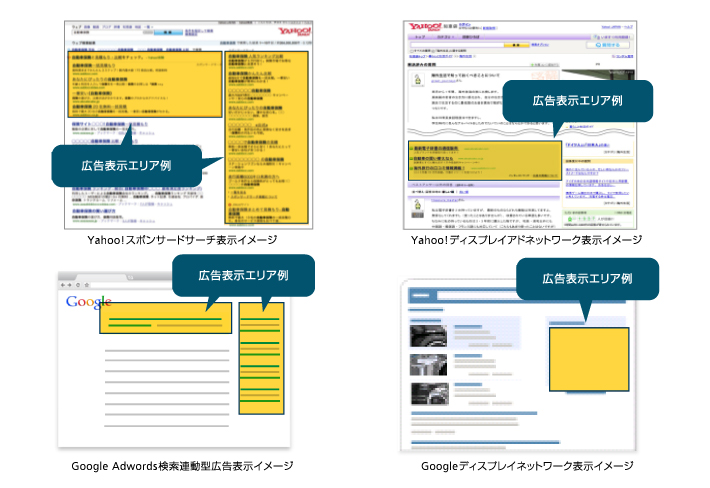The height and width of the screenshot is (488, 710).
Task: Click yellow ad area in Yahoo Display Network image
Action: (485, 161)
